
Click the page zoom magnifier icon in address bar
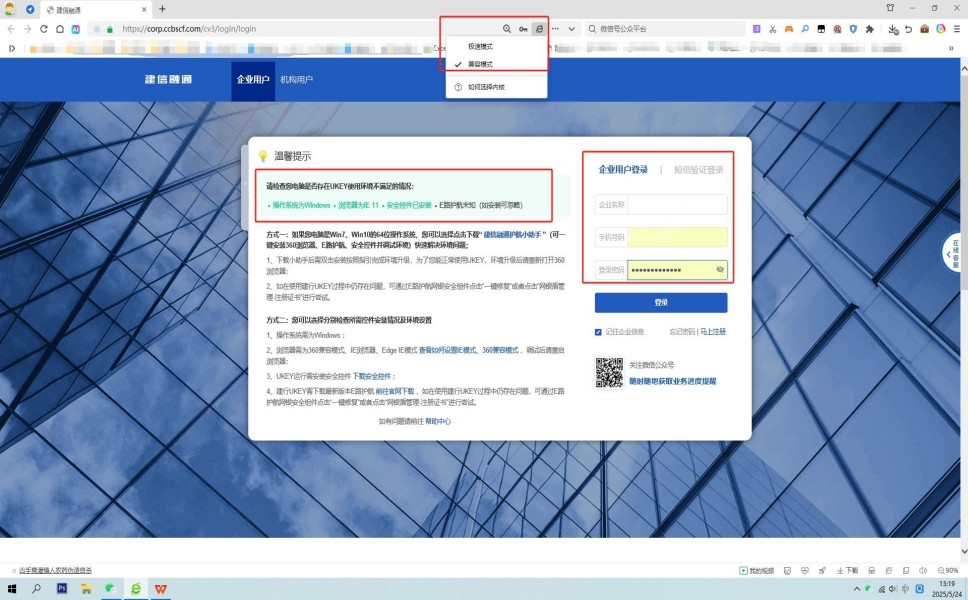(x=507, y=29)
